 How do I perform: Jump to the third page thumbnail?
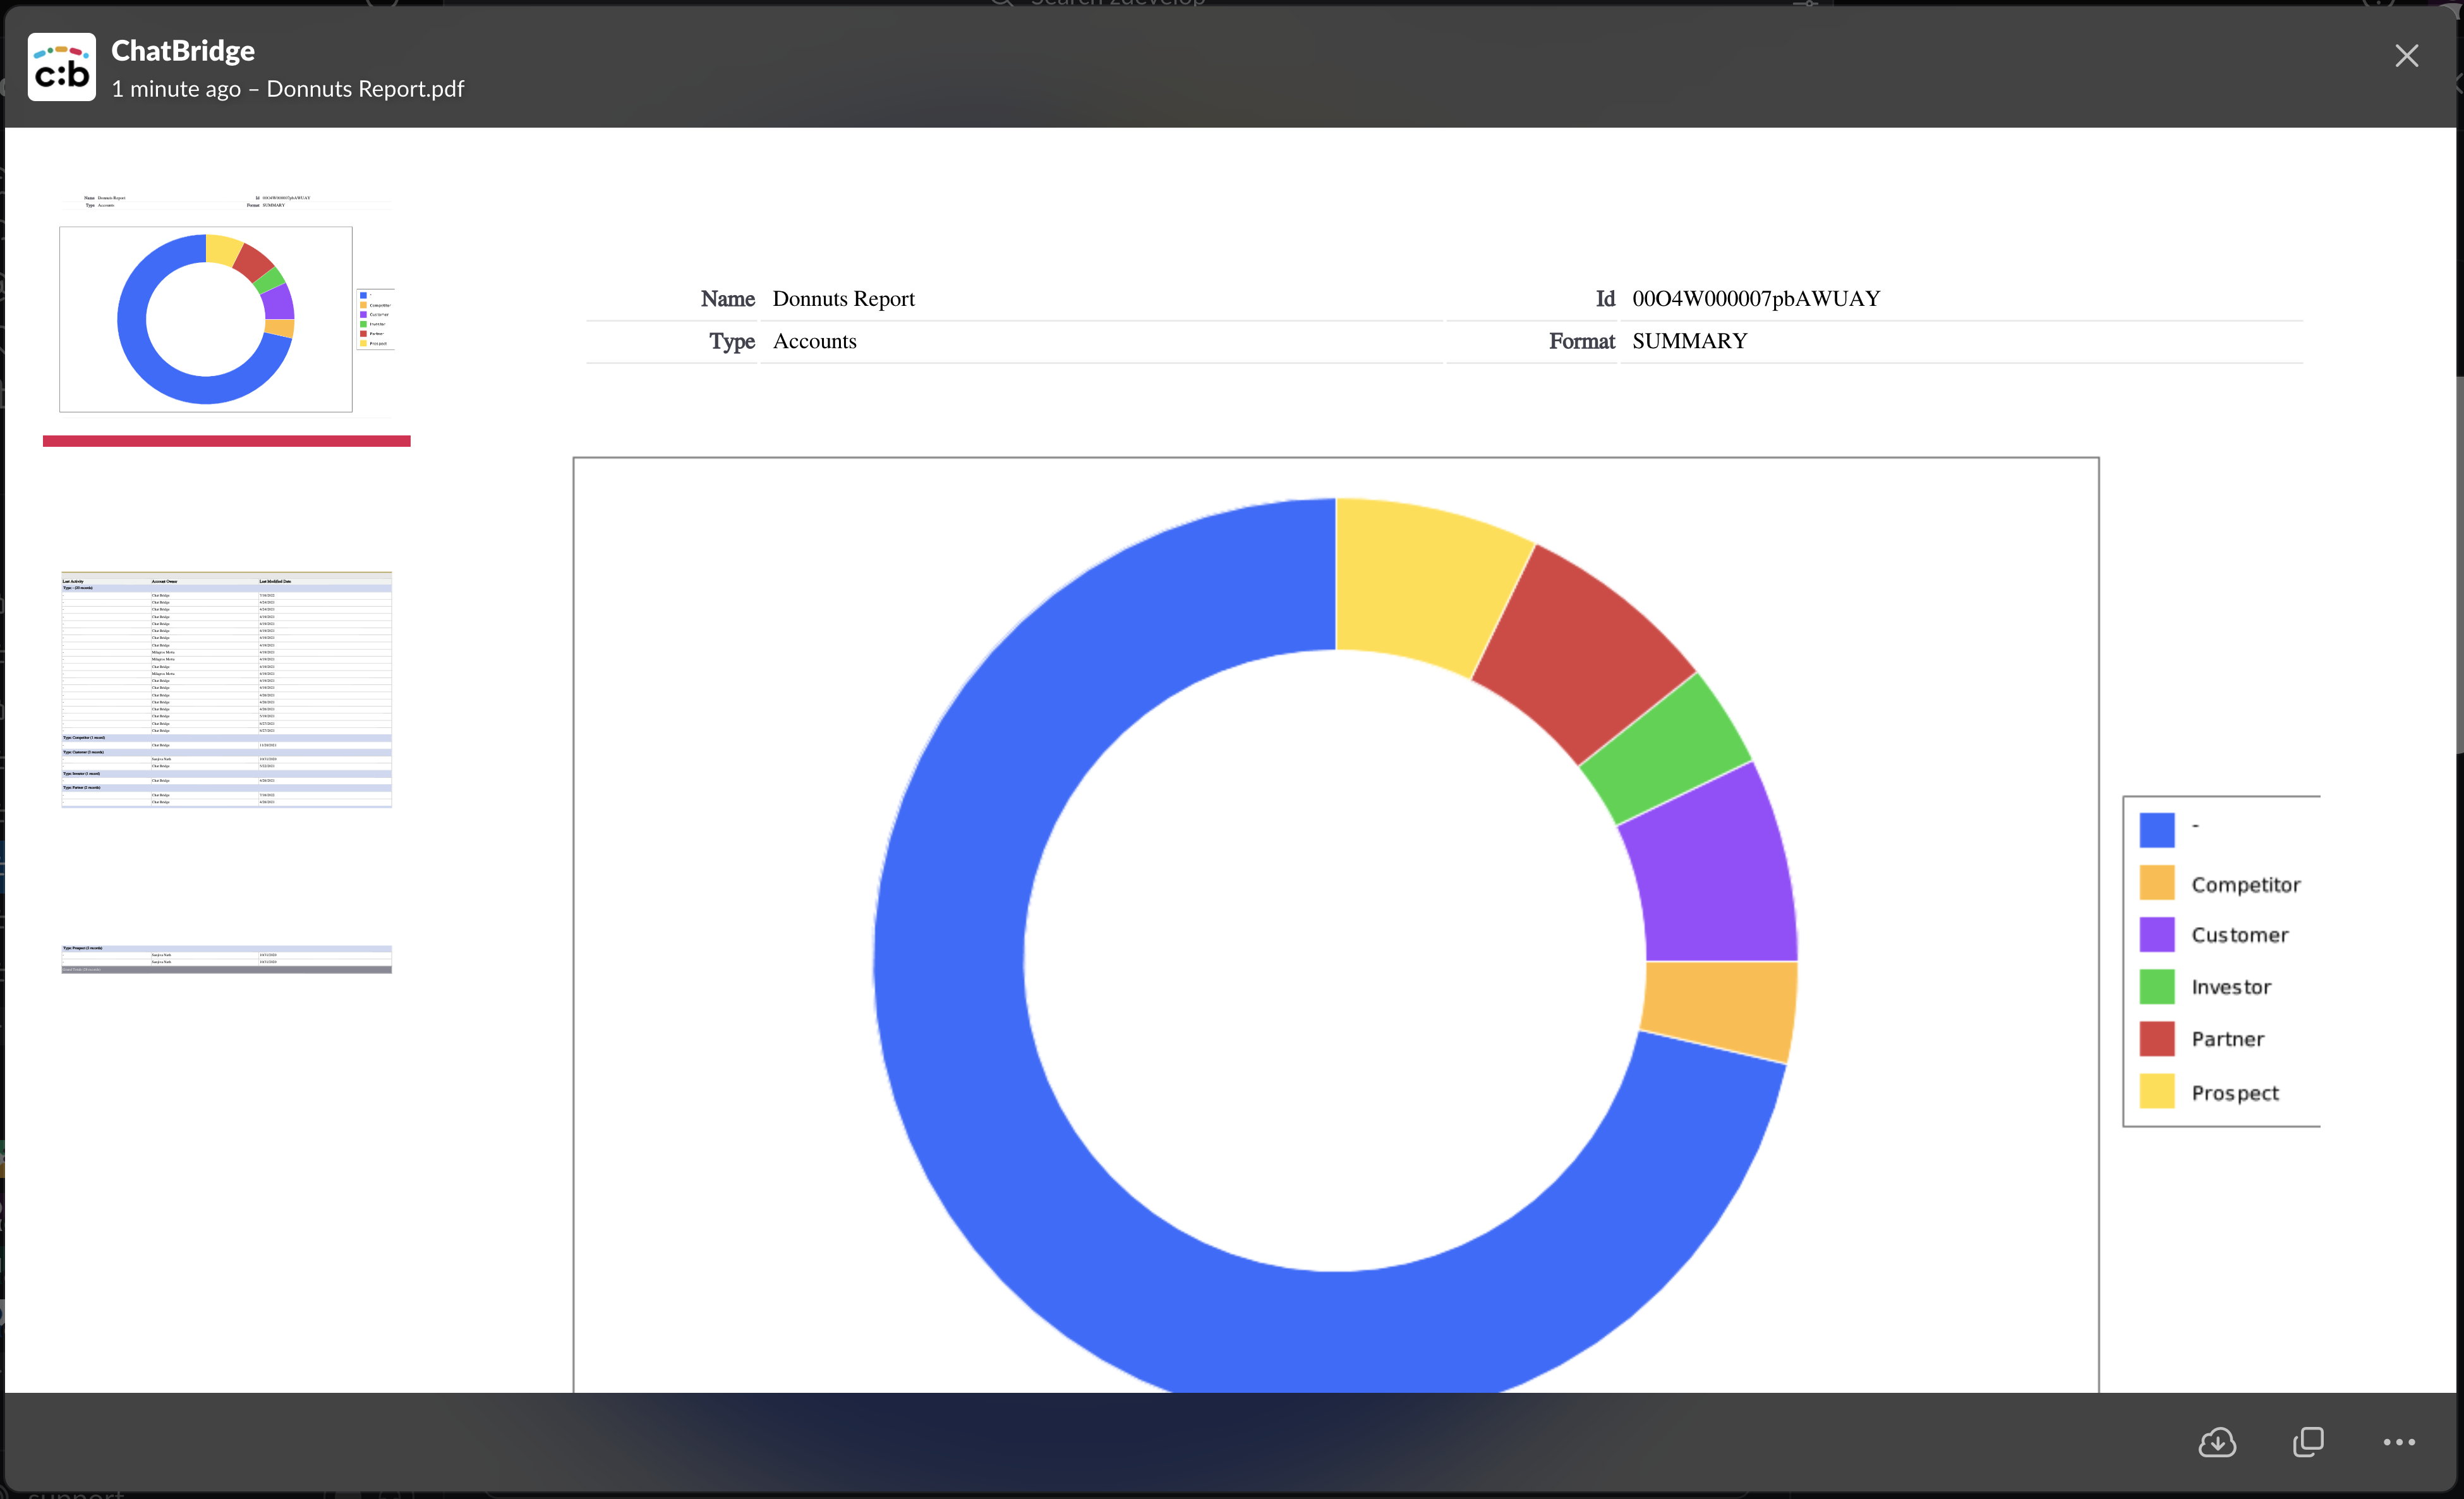coord(227,958)
